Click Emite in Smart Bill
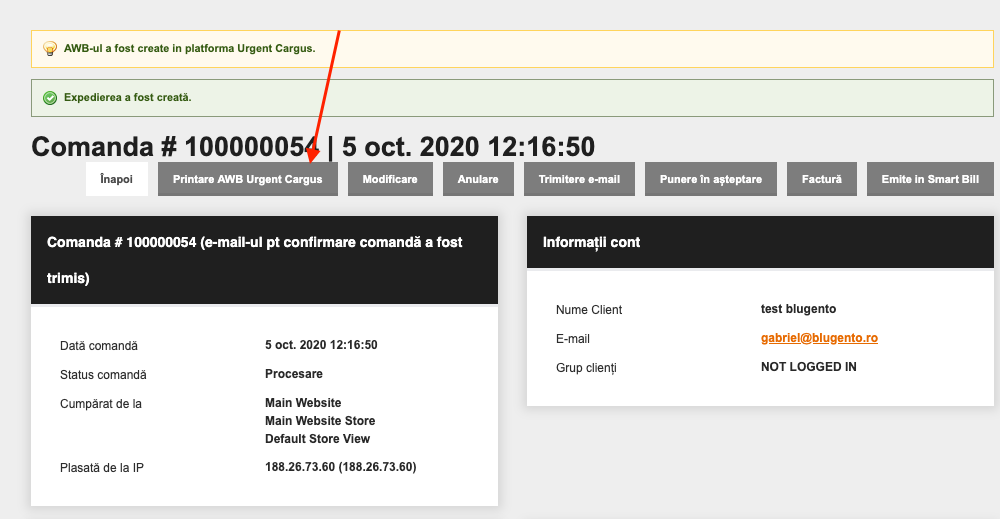Viewport: 1000px width, 519px height. point(930,179)
